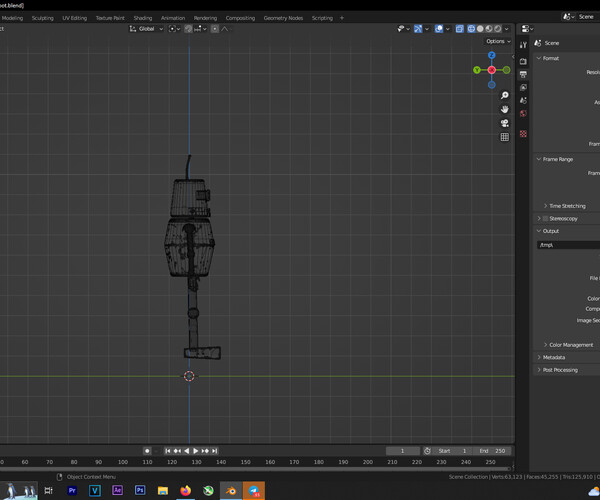
Task: Toggle camera view with the camera icon
Action: click(x=505, y=123)
